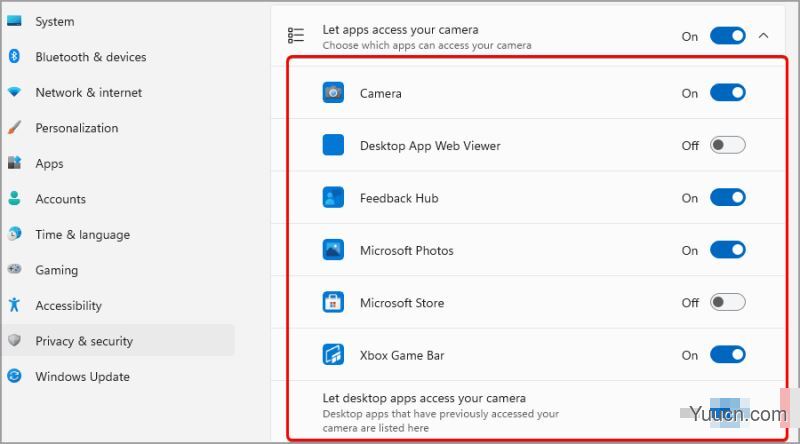Click the "Desktop App Web Viewer" label
The height and width of the screenshot is (444, 800).
click(430, 145)
